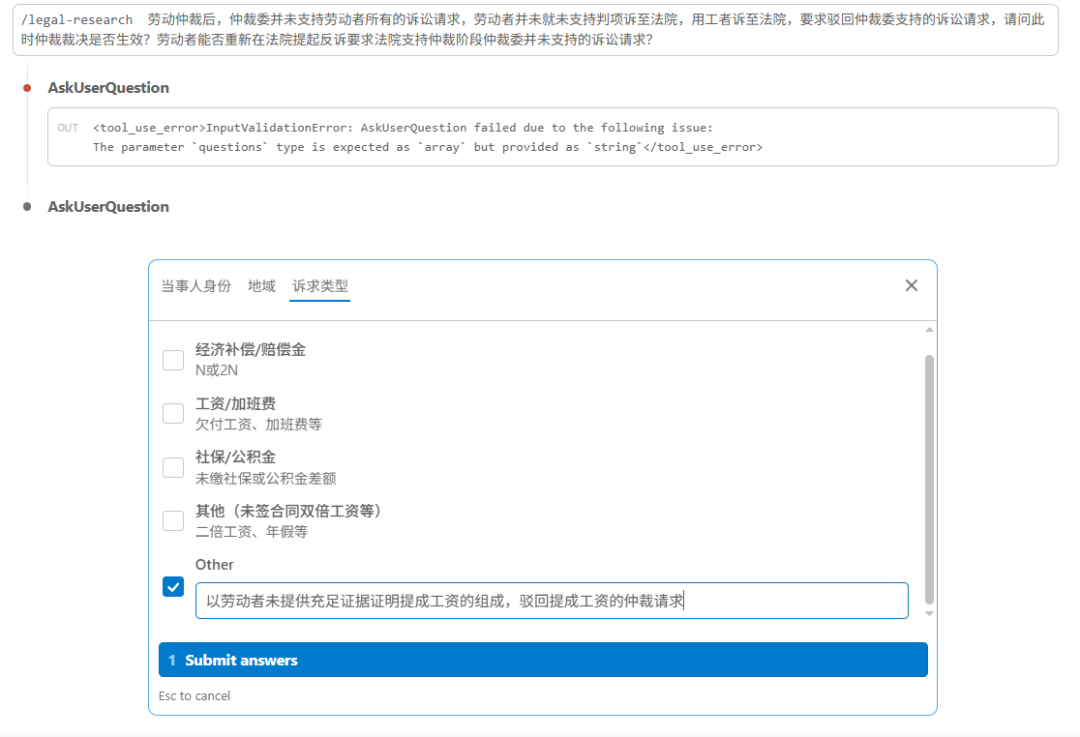Switch to the 当事人身份 tab
Image resolution: width=1080 pixels, height=737 pixels.
[x=196, y=286]
